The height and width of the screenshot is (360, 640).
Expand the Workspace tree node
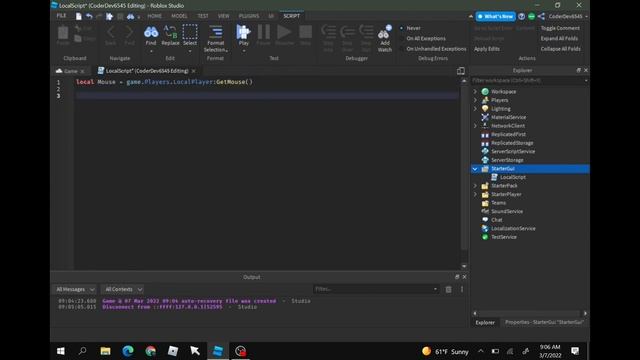475,91
